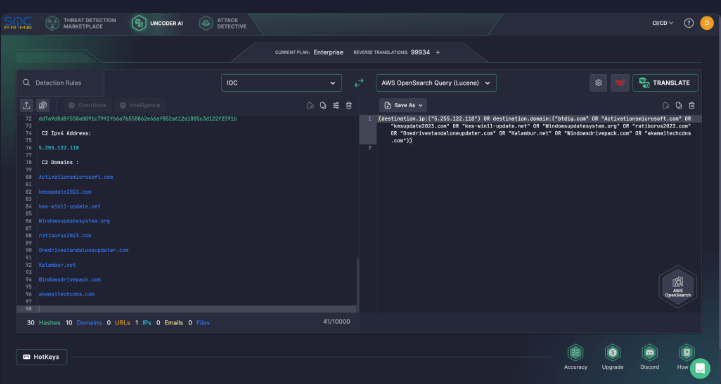This screenshot has height=384, width=721.
Task: Switch to Uncoder AI tab
Action: (158, 23)
